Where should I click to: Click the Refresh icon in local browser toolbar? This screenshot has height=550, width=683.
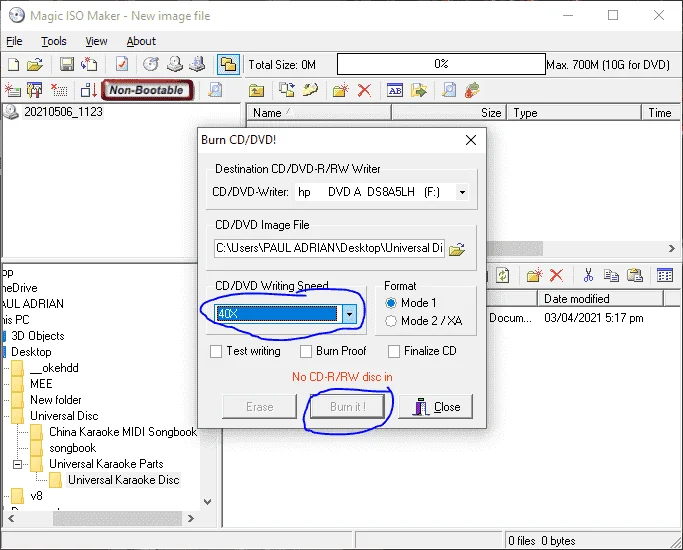click(x=503, y=275)
